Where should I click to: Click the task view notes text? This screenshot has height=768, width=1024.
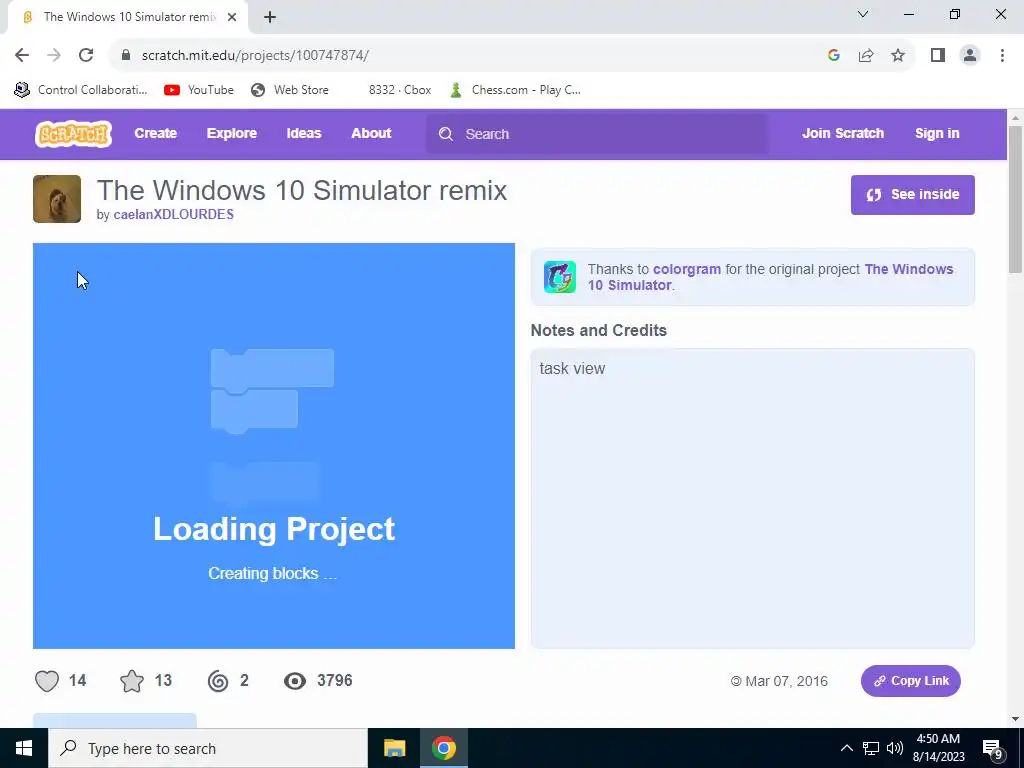click(572, 369)
